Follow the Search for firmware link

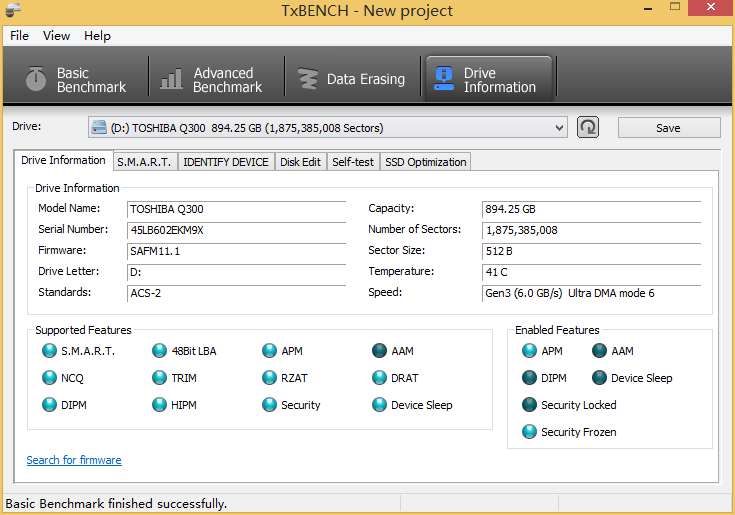74,460
